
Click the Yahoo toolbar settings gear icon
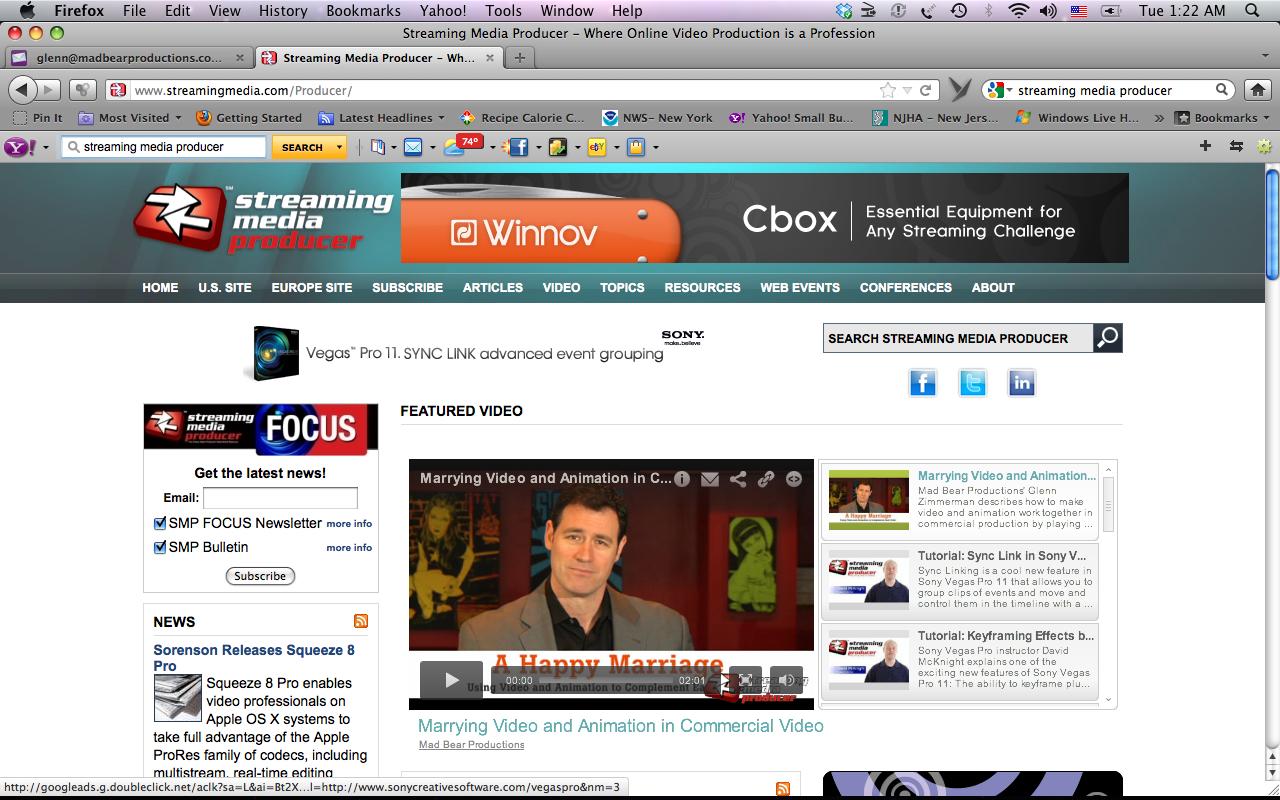(x=1264, y=146)
